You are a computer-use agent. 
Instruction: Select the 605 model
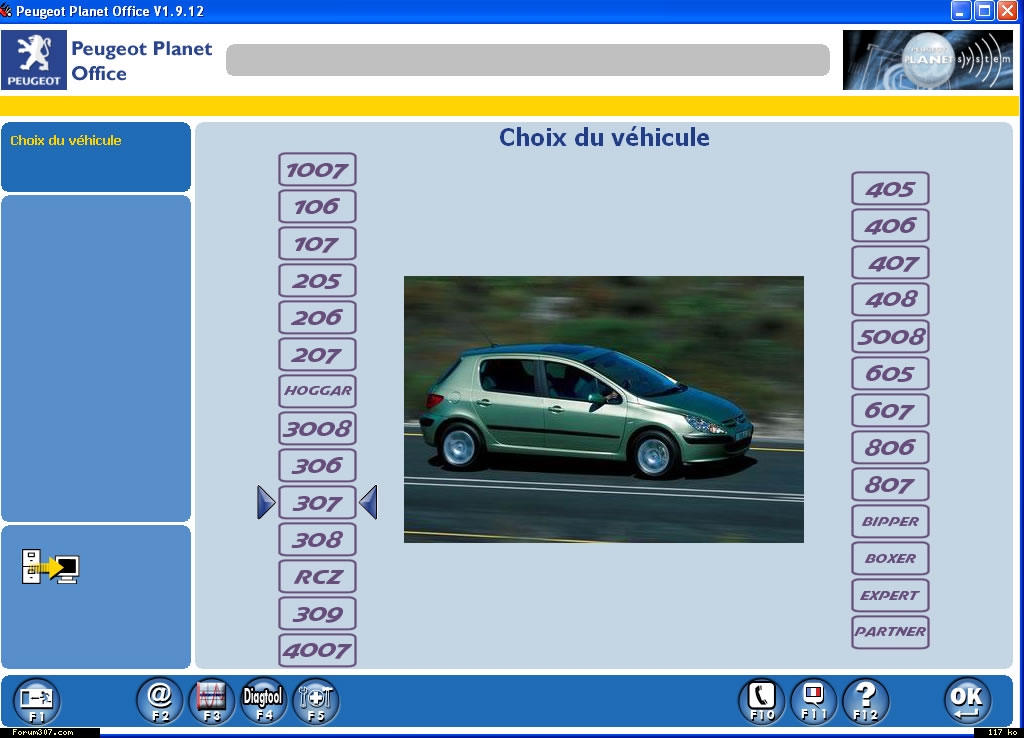[890, 374]
